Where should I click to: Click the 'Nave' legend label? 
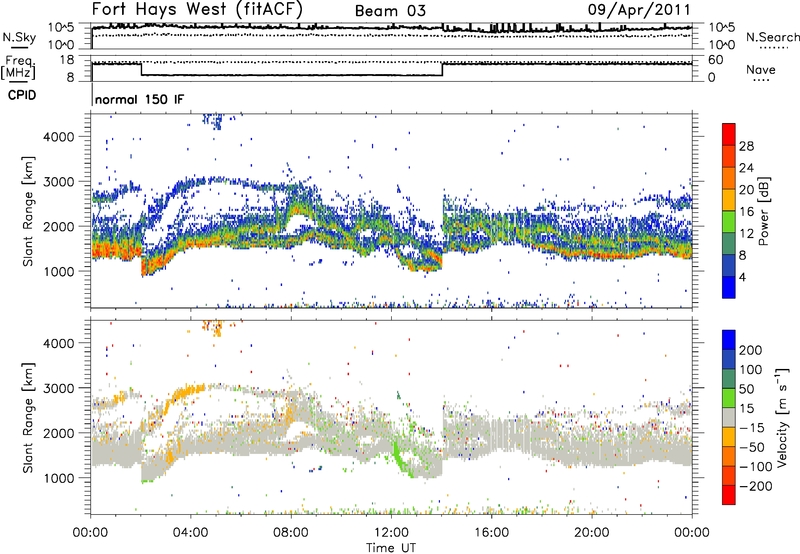coord(760,69)
